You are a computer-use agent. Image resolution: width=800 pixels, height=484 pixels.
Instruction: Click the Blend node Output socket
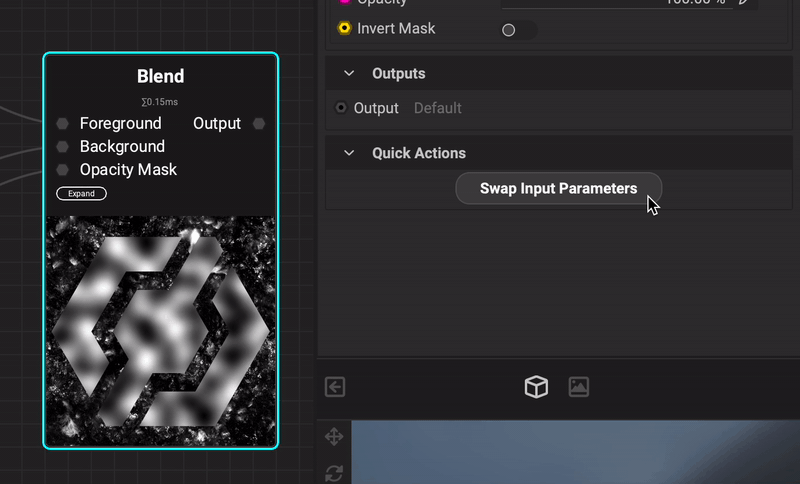[259, 123]
